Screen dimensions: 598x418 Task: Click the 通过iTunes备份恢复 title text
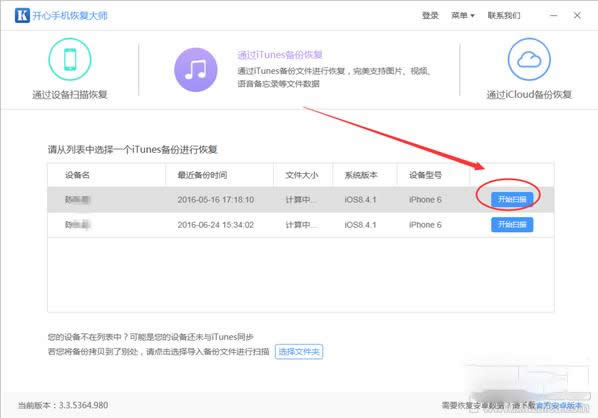280,55
